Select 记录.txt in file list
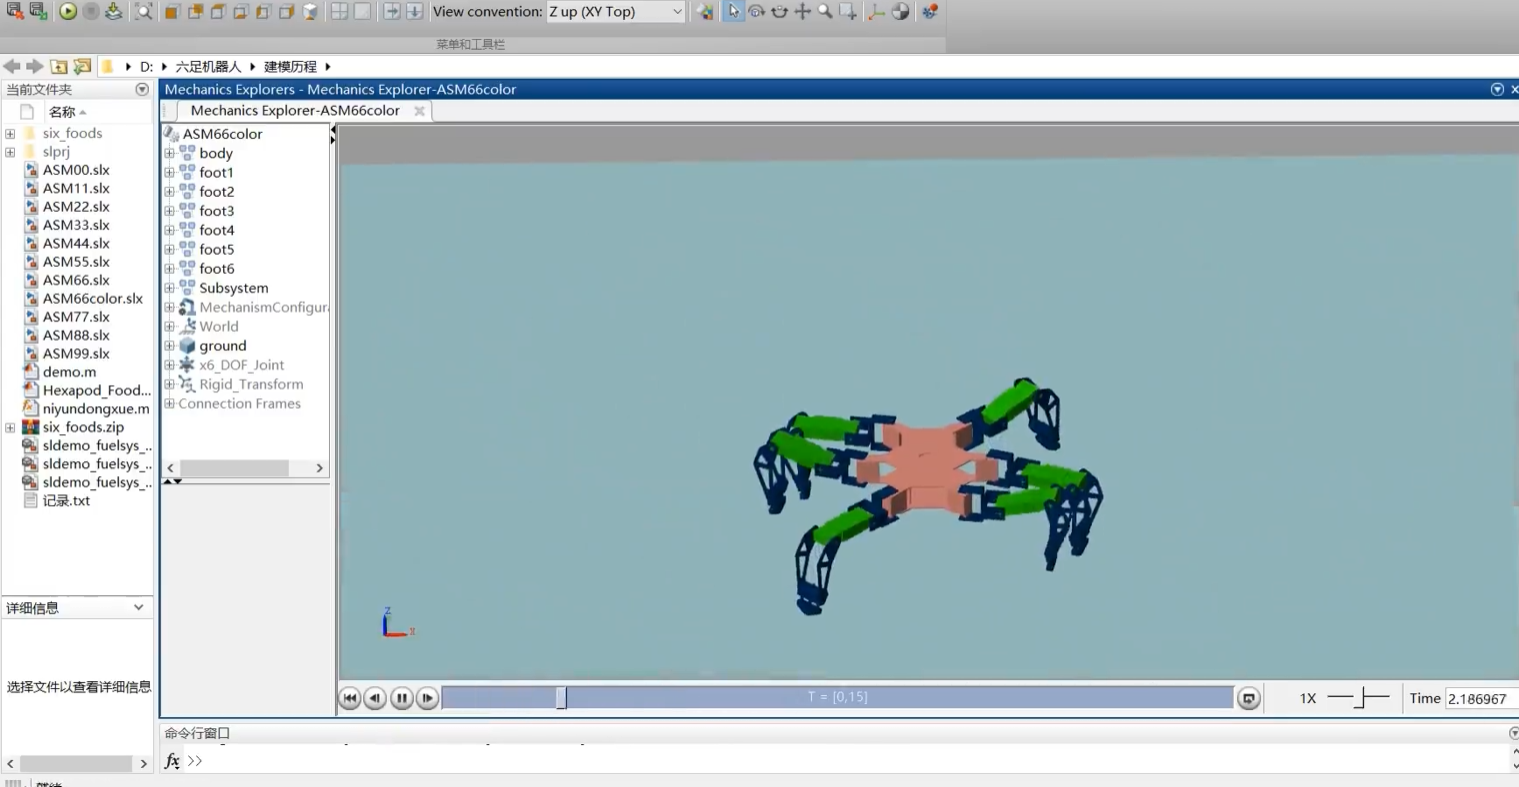 [66, 500]
